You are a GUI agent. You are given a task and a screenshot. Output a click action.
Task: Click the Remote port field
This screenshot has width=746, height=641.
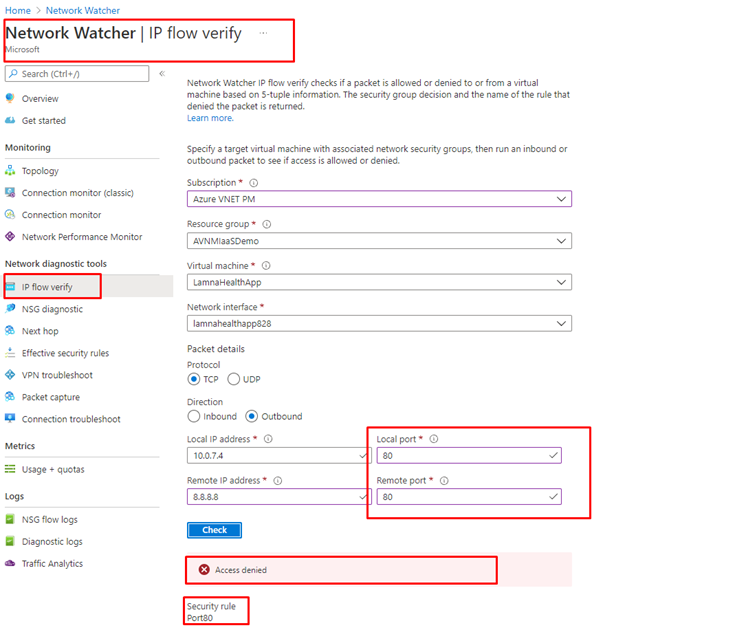(x=469, y=497)
